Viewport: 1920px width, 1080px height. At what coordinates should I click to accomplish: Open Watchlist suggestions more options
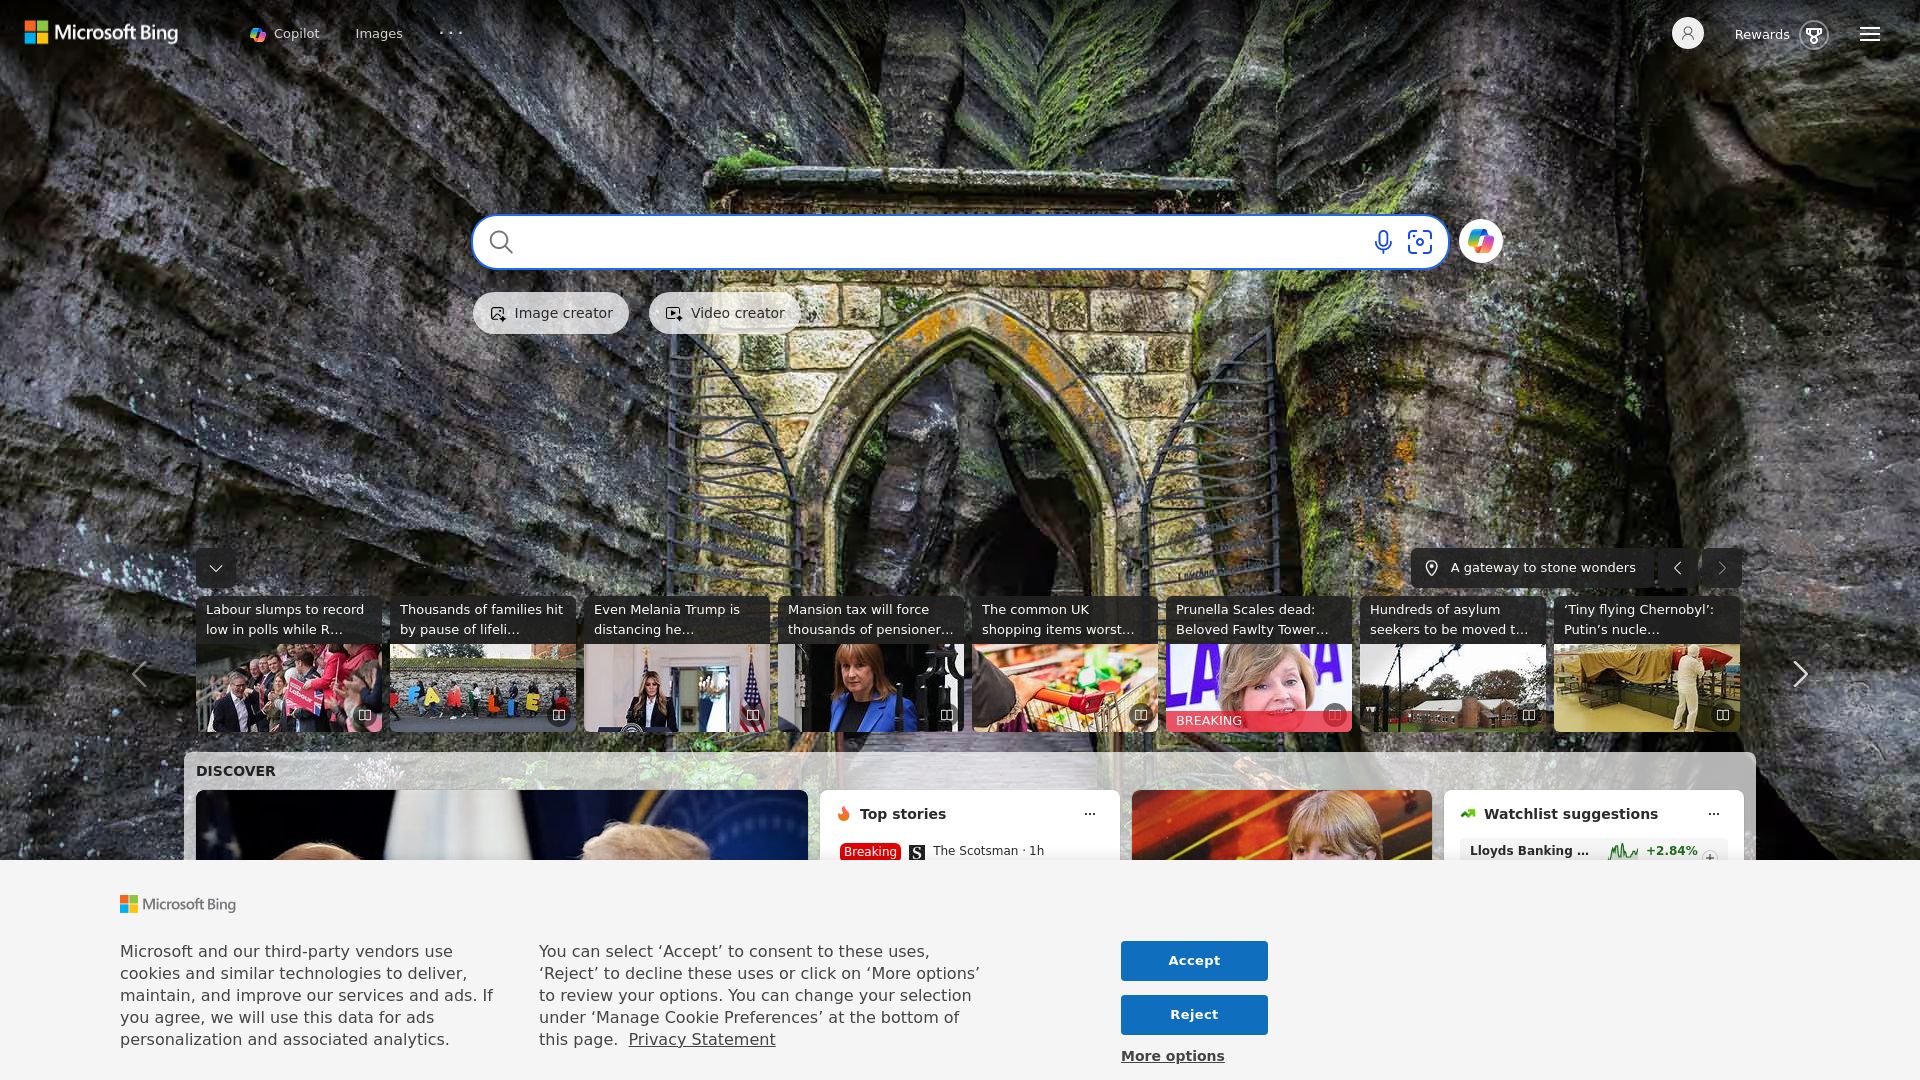[x=1714, y=814]
